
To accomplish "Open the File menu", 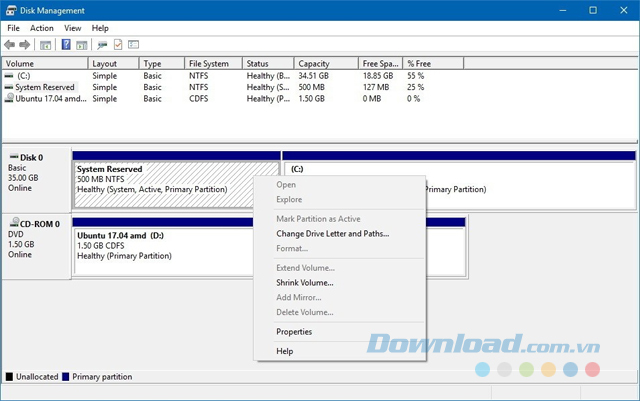I will [x=13, y=28].
